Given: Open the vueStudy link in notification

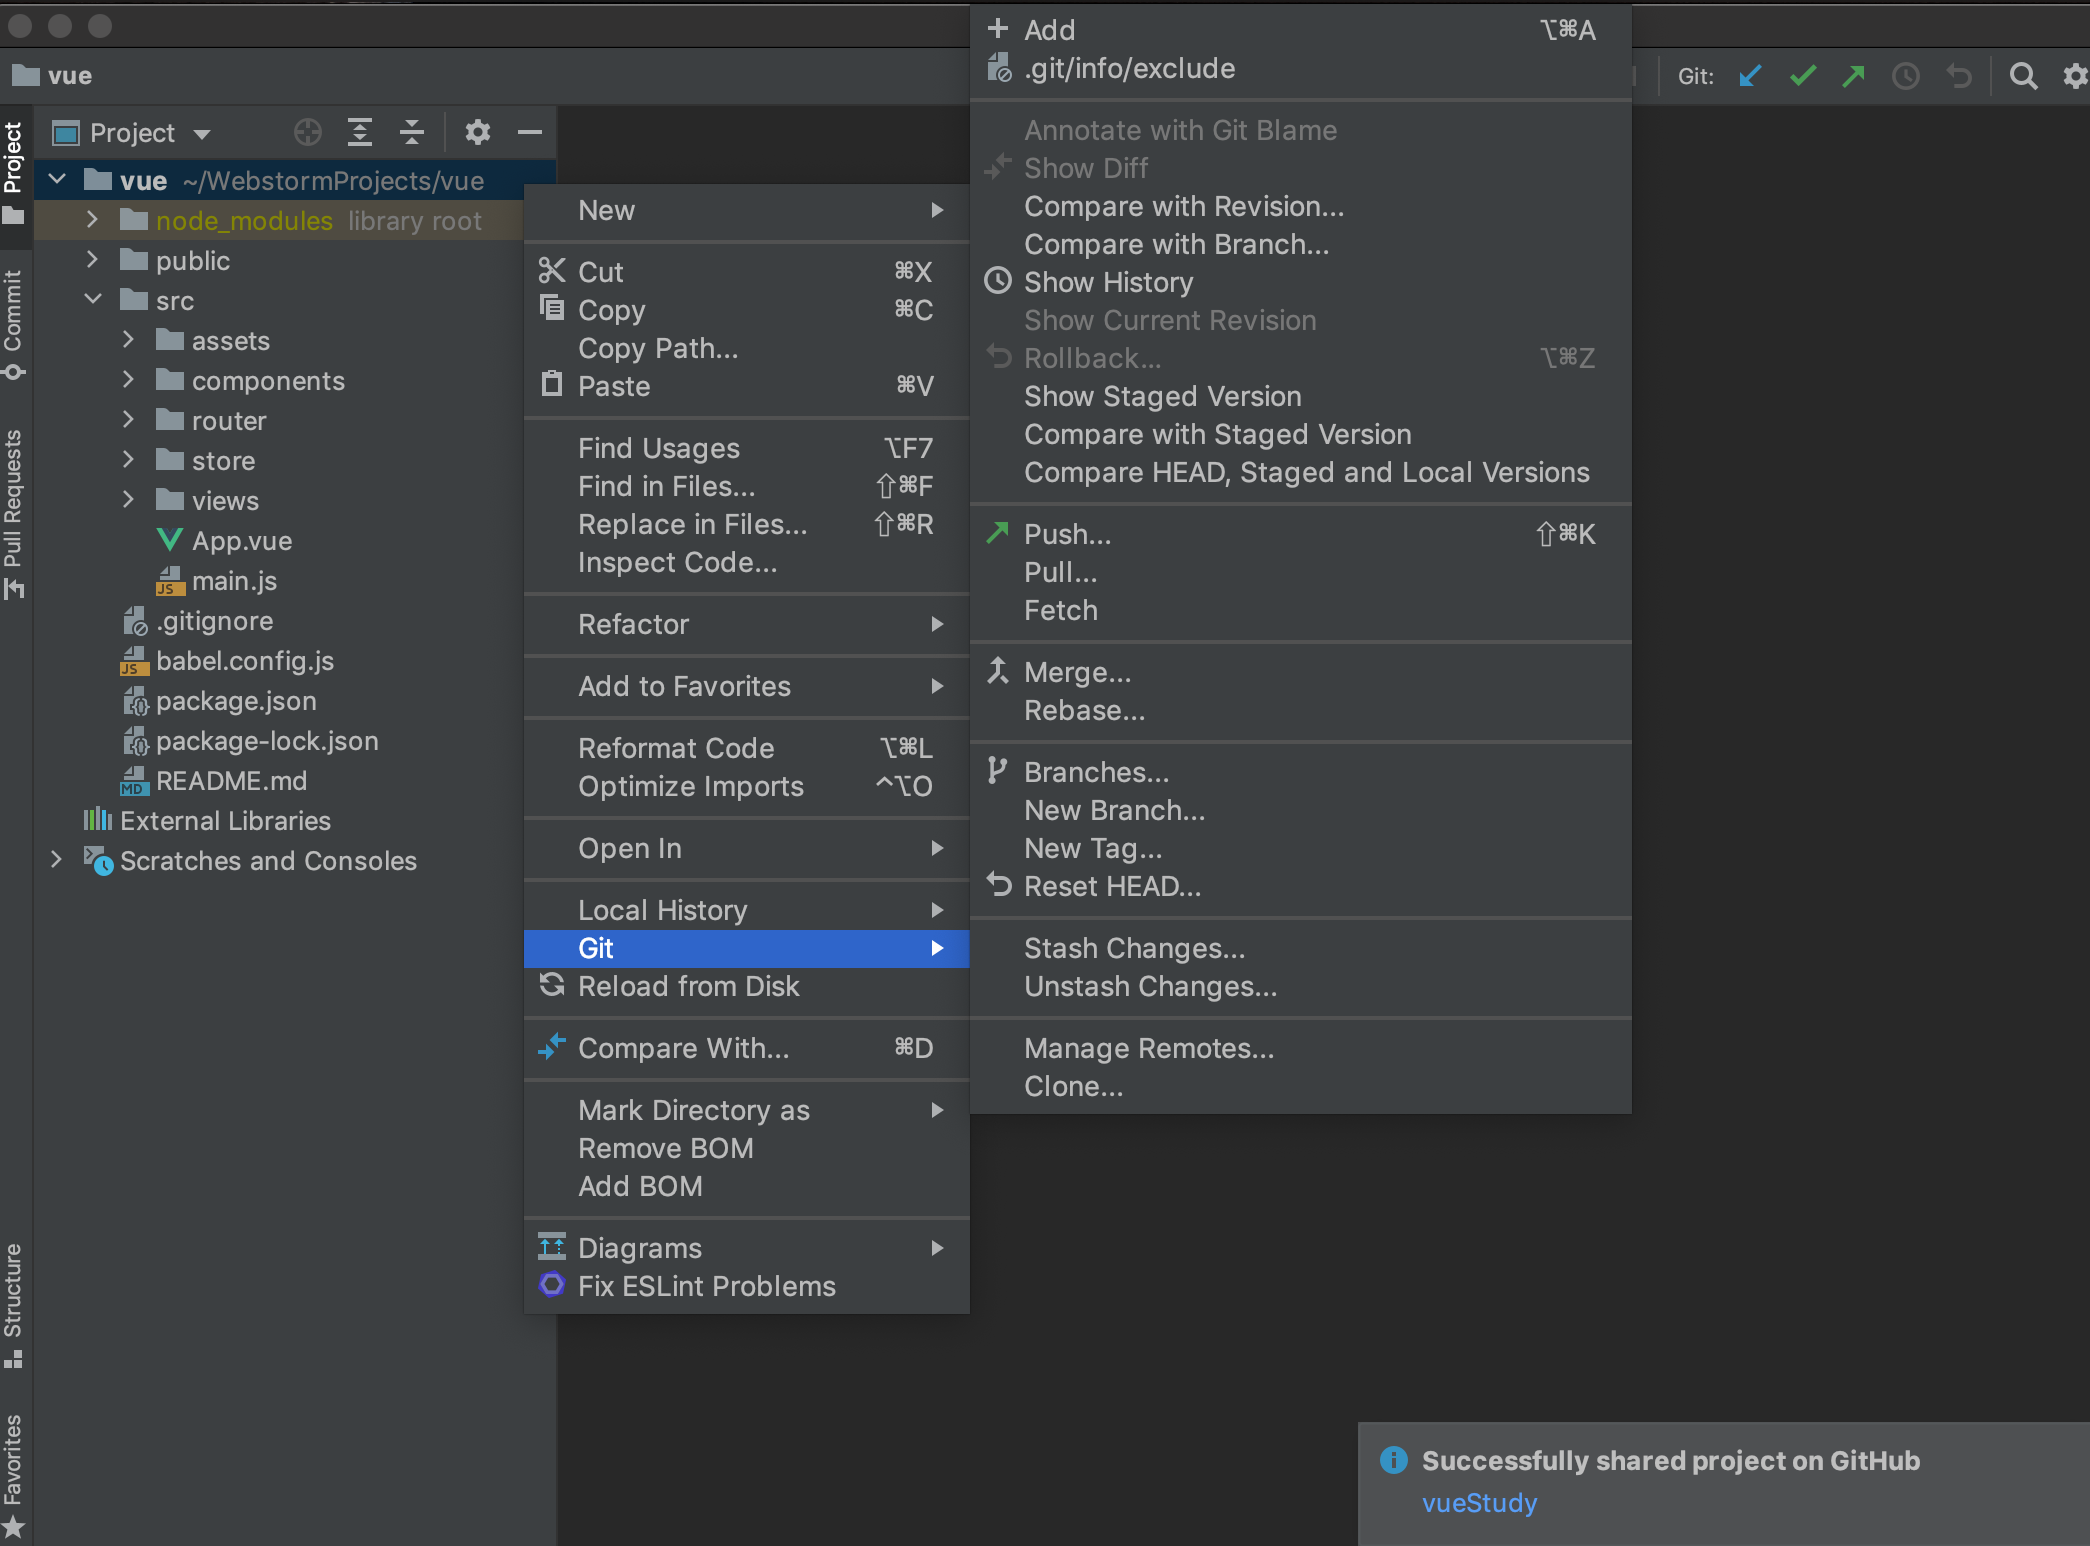Looking at the screenshot, I should click(1479, 1502).
